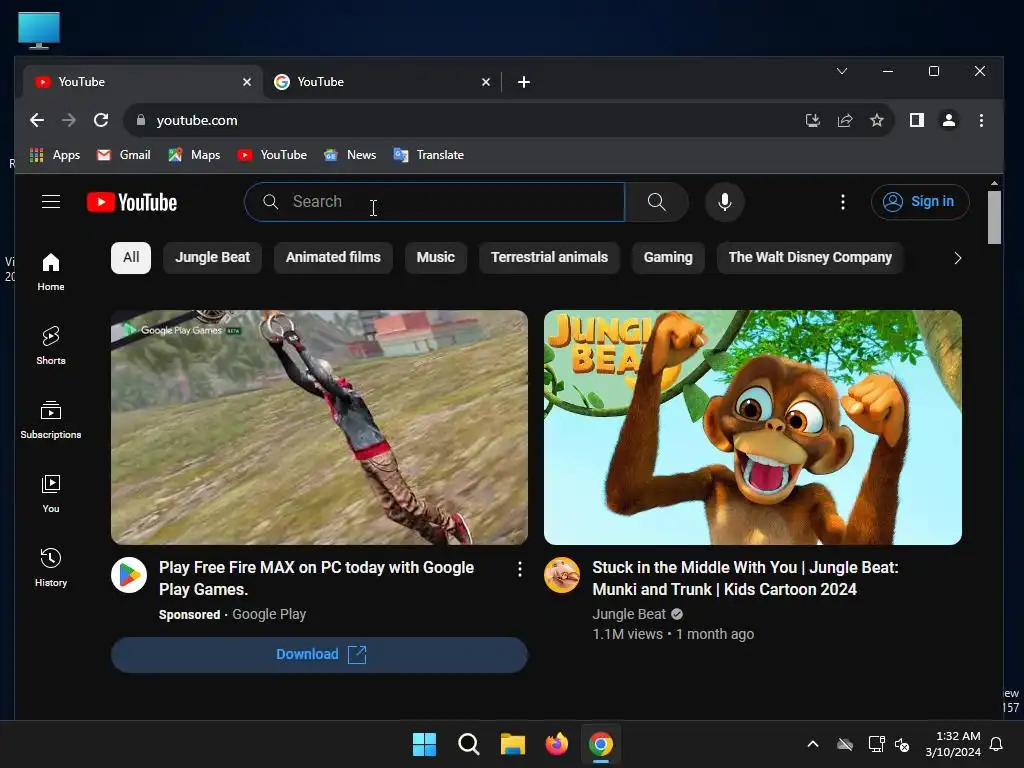Switch to the second YouTube tab with Google icon
The width and height of the screenshot is (1024, 768).
pyautogui.click(x=383, y=82)
